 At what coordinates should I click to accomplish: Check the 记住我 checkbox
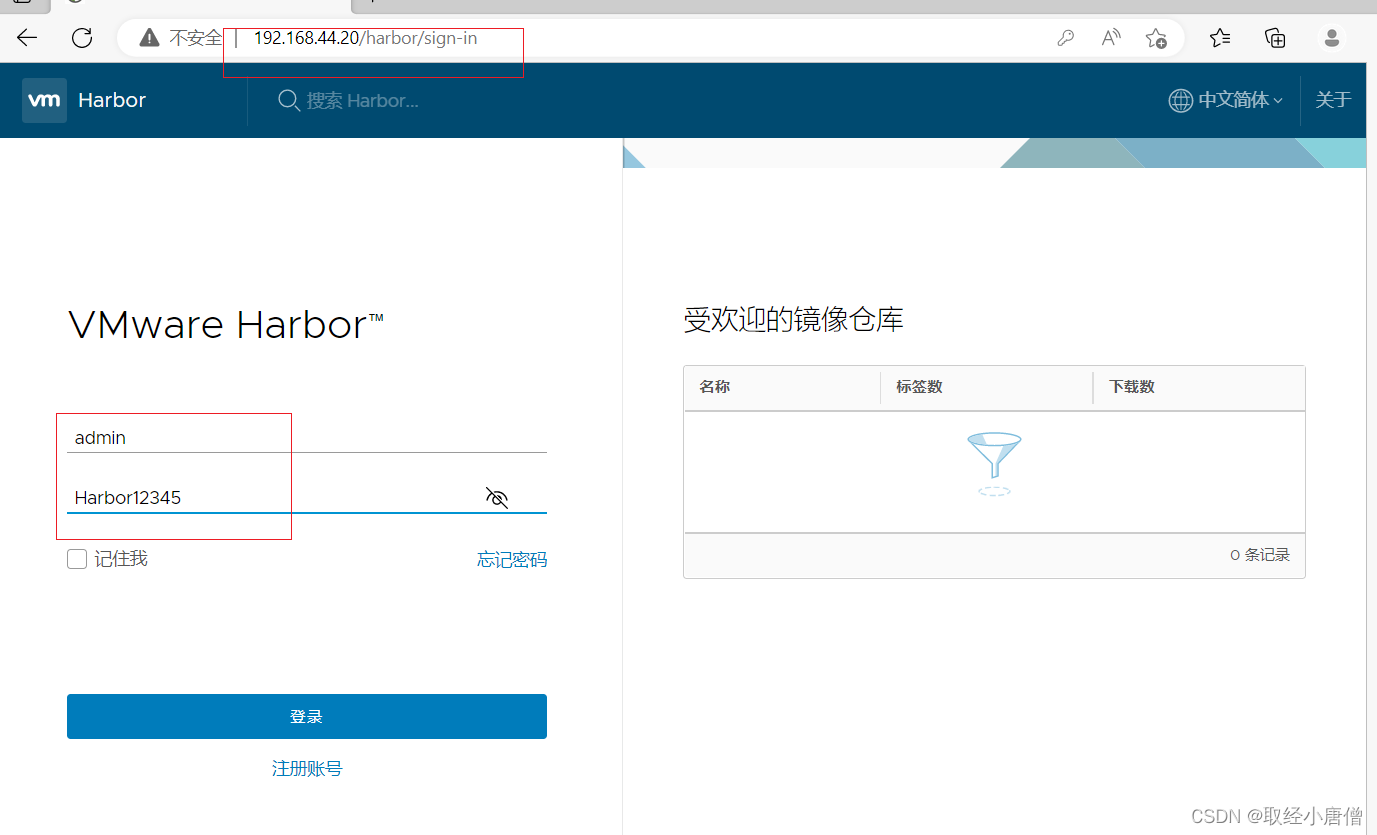coord(77,559)
